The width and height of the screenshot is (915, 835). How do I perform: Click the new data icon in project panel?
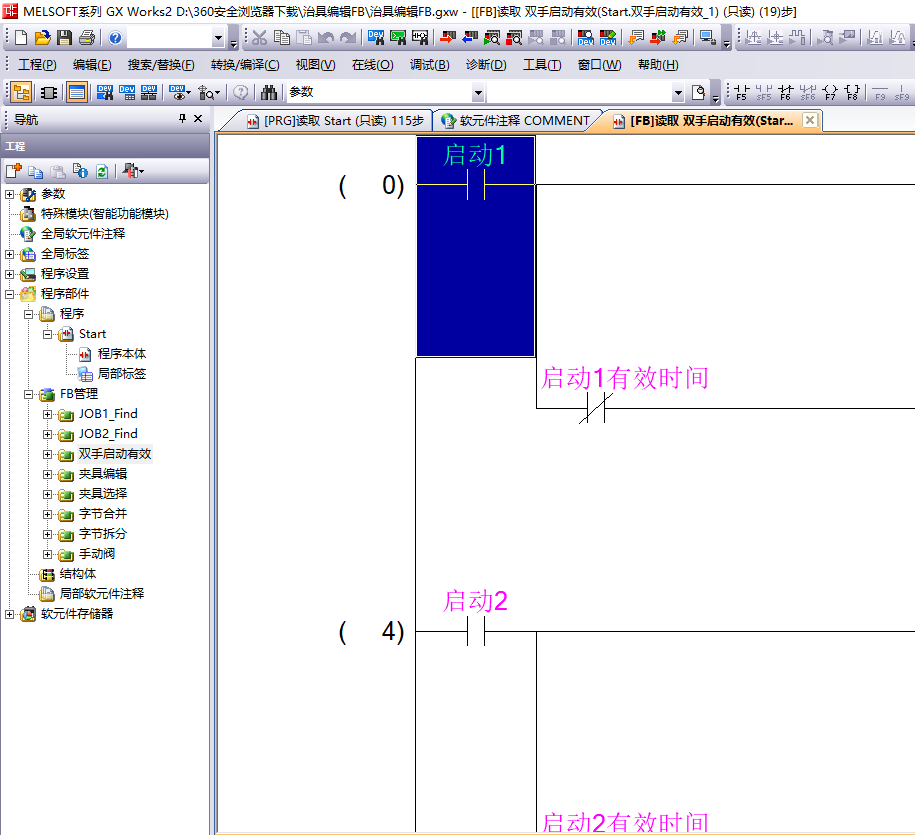click(14, 171)
